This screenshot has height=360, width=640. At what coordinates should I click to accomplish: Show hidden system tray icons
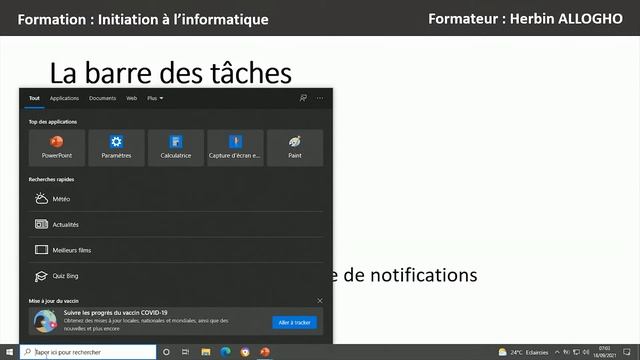pos(557,352)
